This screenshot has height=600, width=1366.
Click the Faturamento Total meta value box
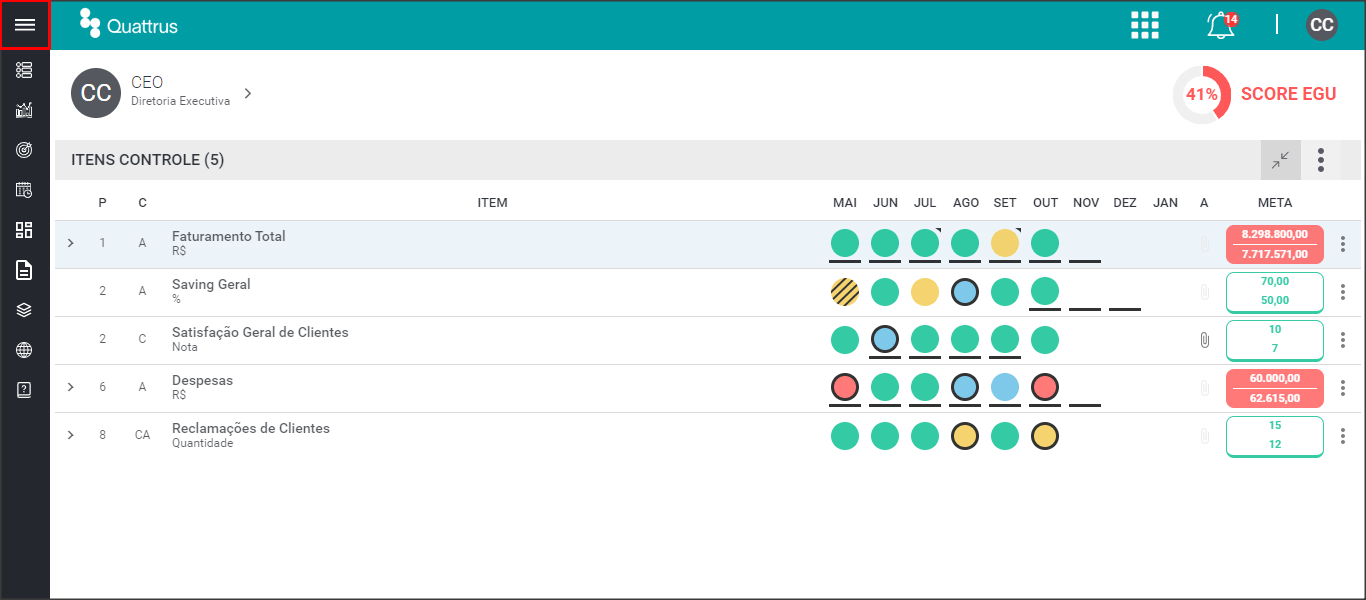coord(1275,244)
